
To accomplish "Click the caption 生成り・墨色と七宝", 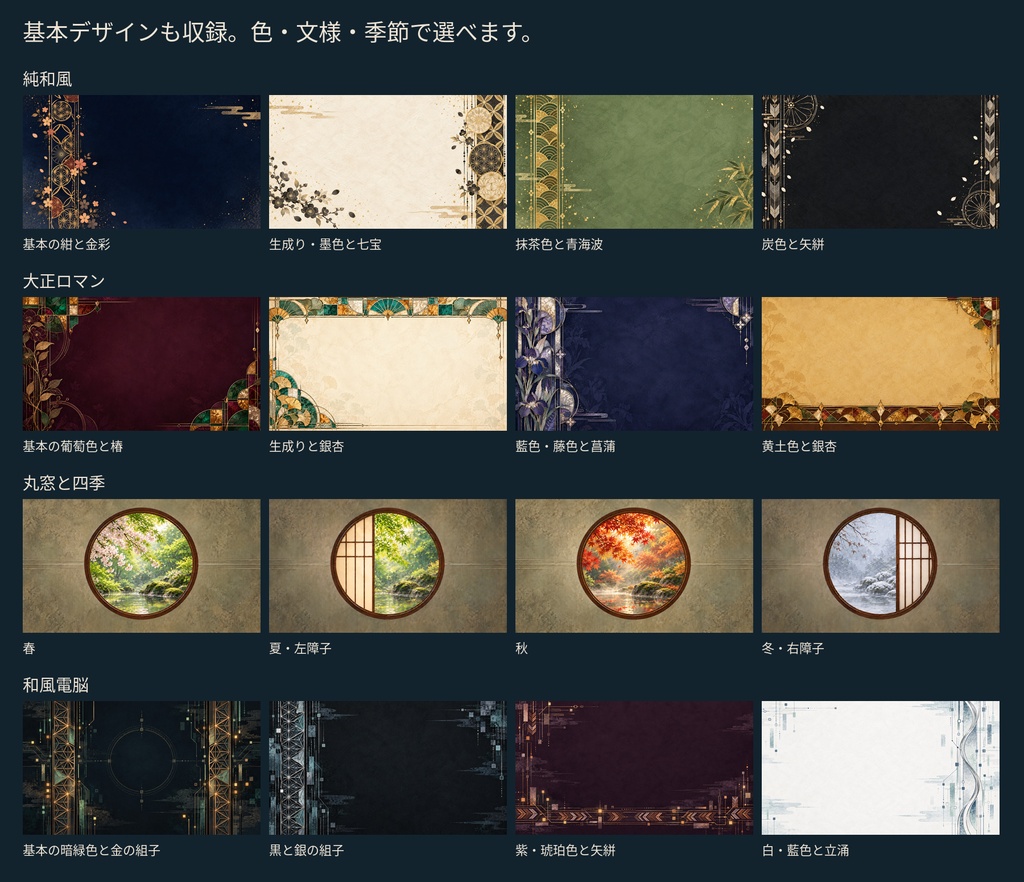I will 325,244.
